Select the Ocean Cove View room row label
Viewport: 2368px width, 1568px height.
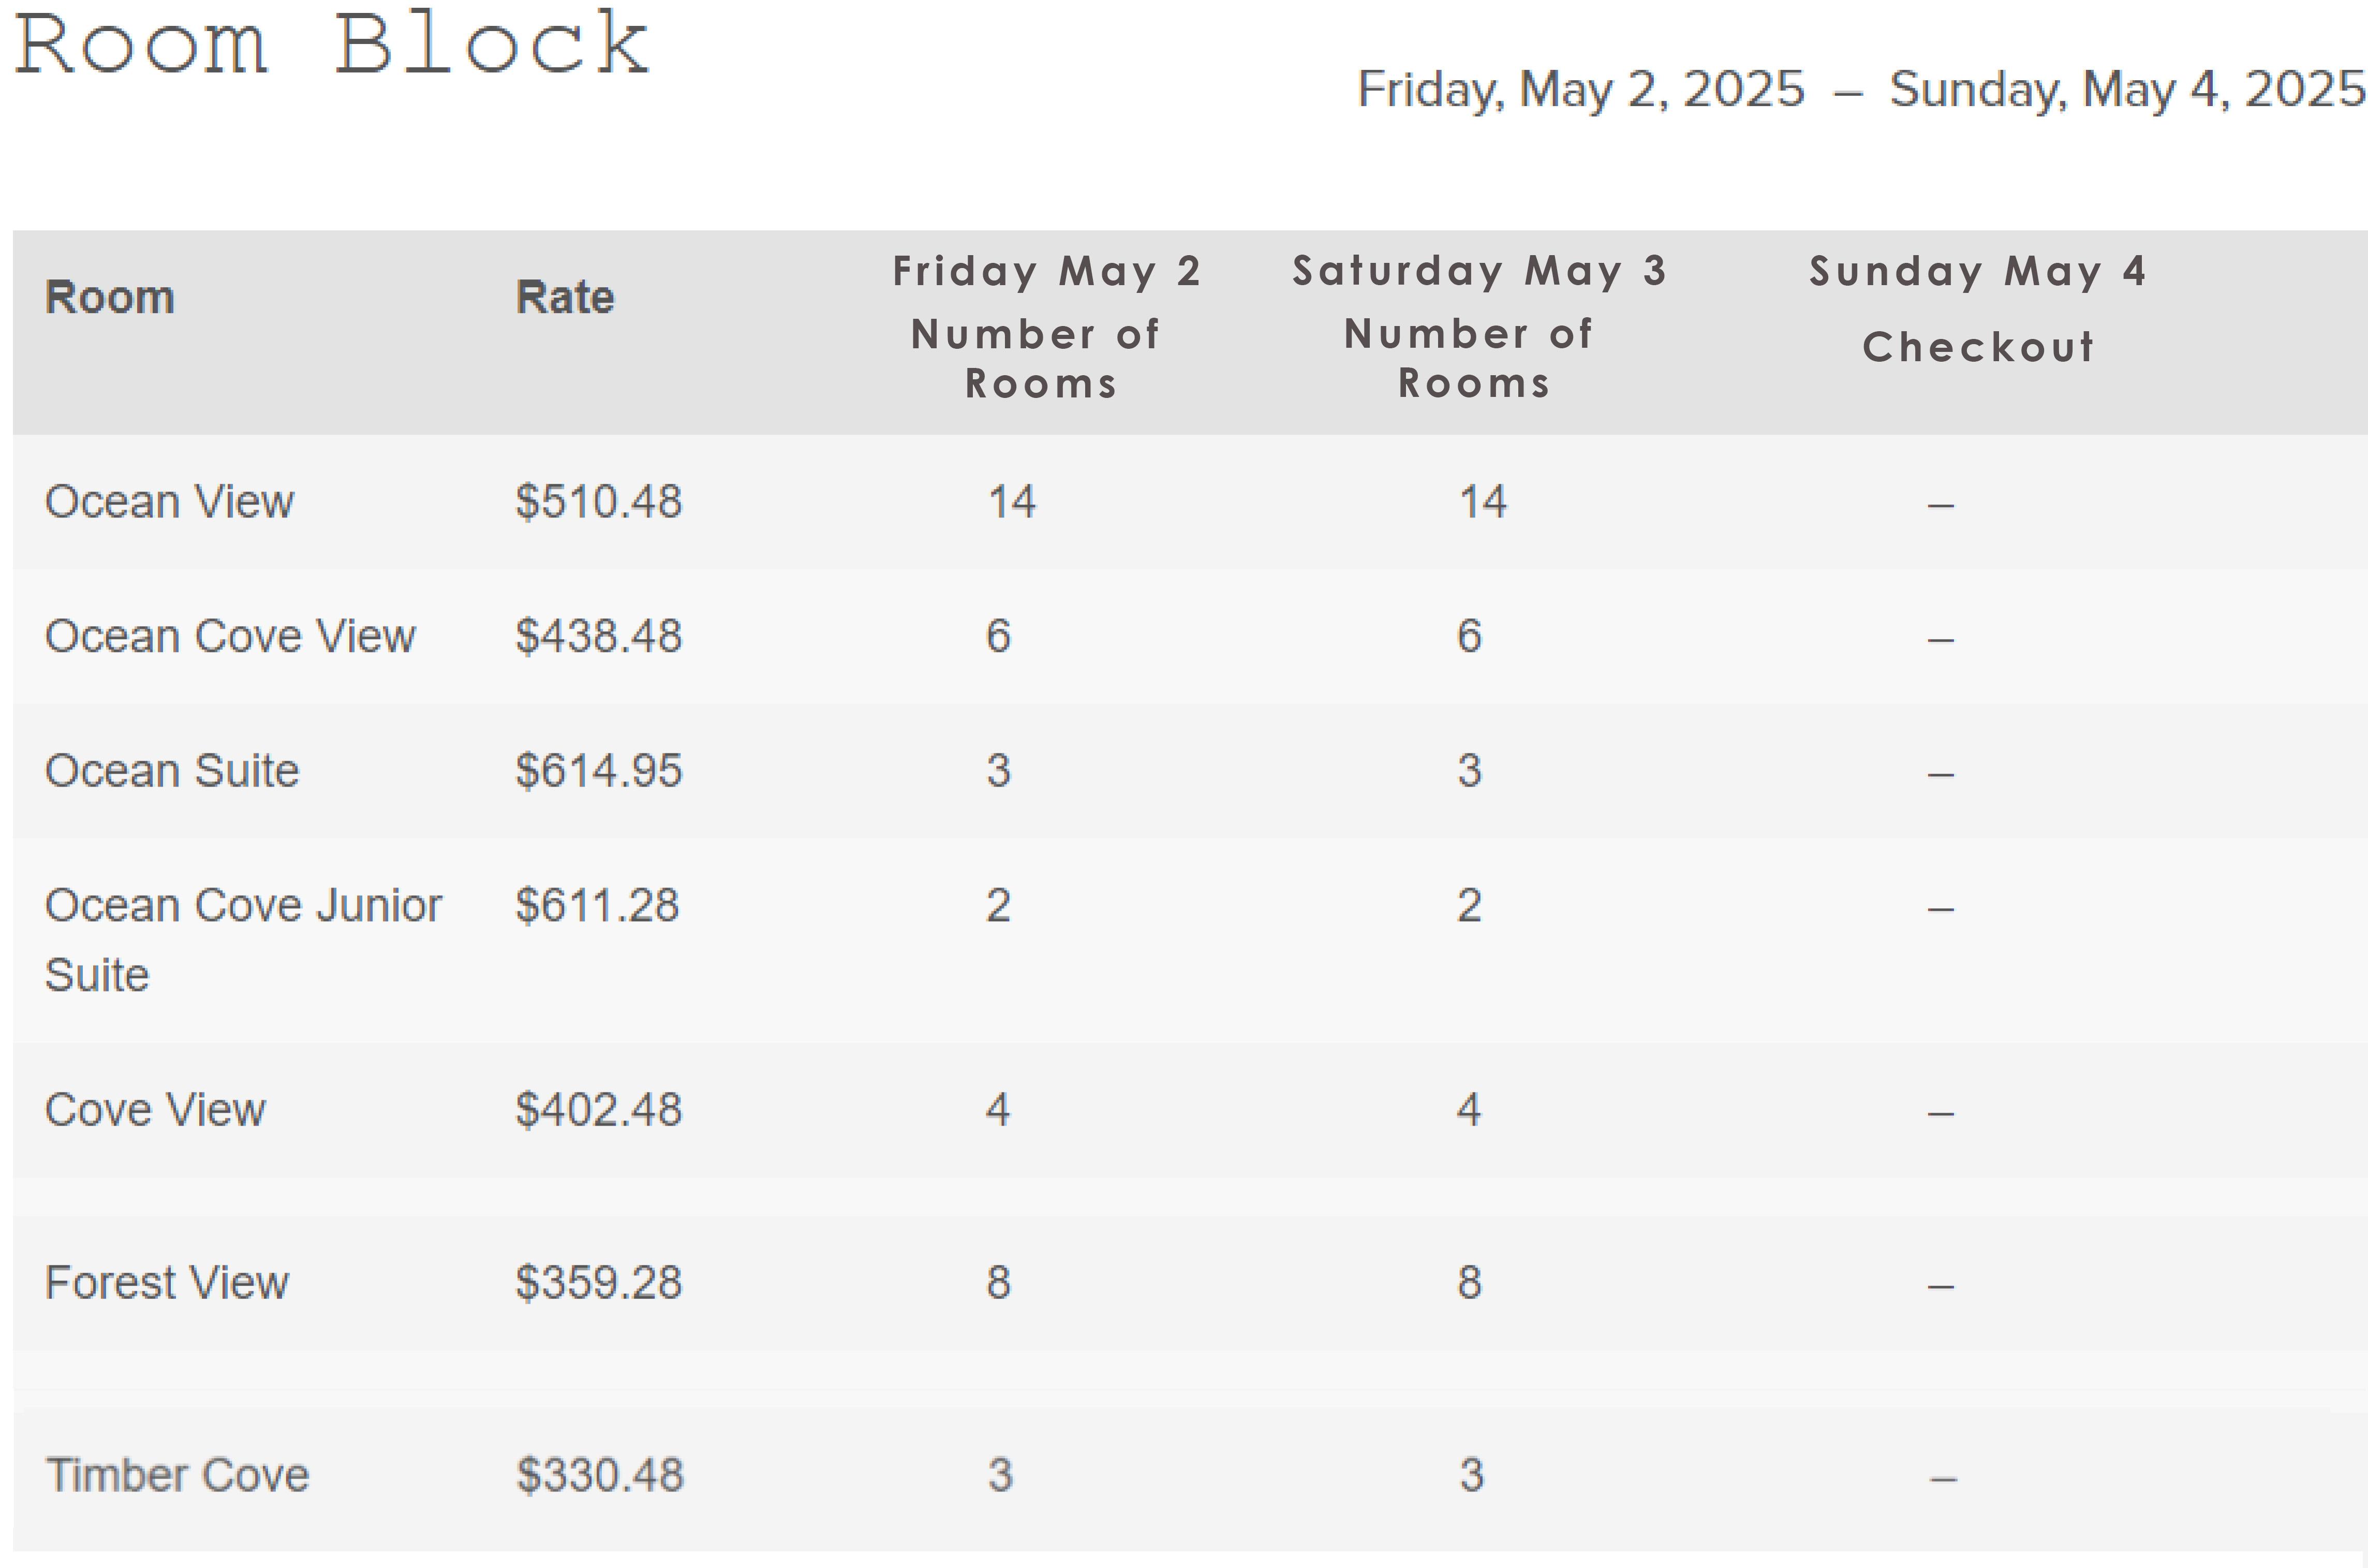(230, 637)
